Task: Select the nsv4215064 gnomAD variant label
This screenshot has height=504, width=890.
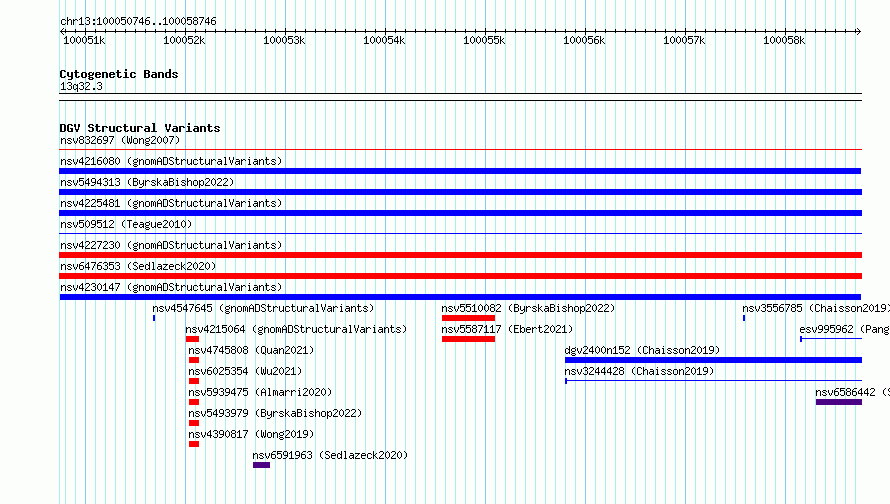Action: coord(296,329)
